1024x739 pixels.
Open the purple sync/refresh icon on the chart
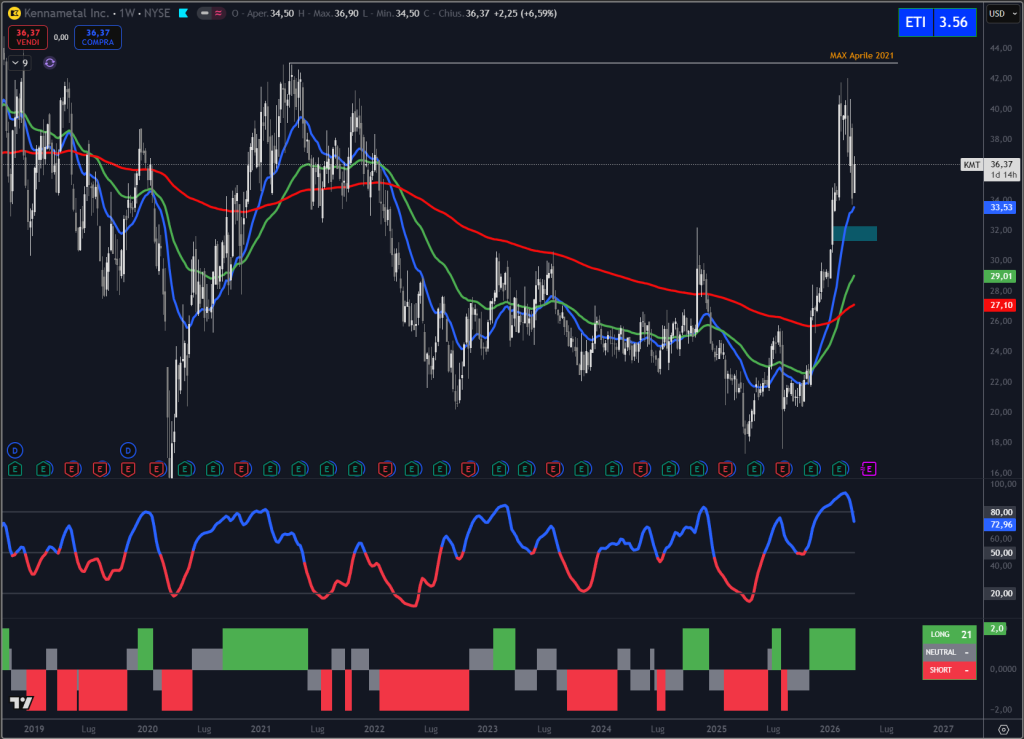pyautogui.click(x=48, y=62)
